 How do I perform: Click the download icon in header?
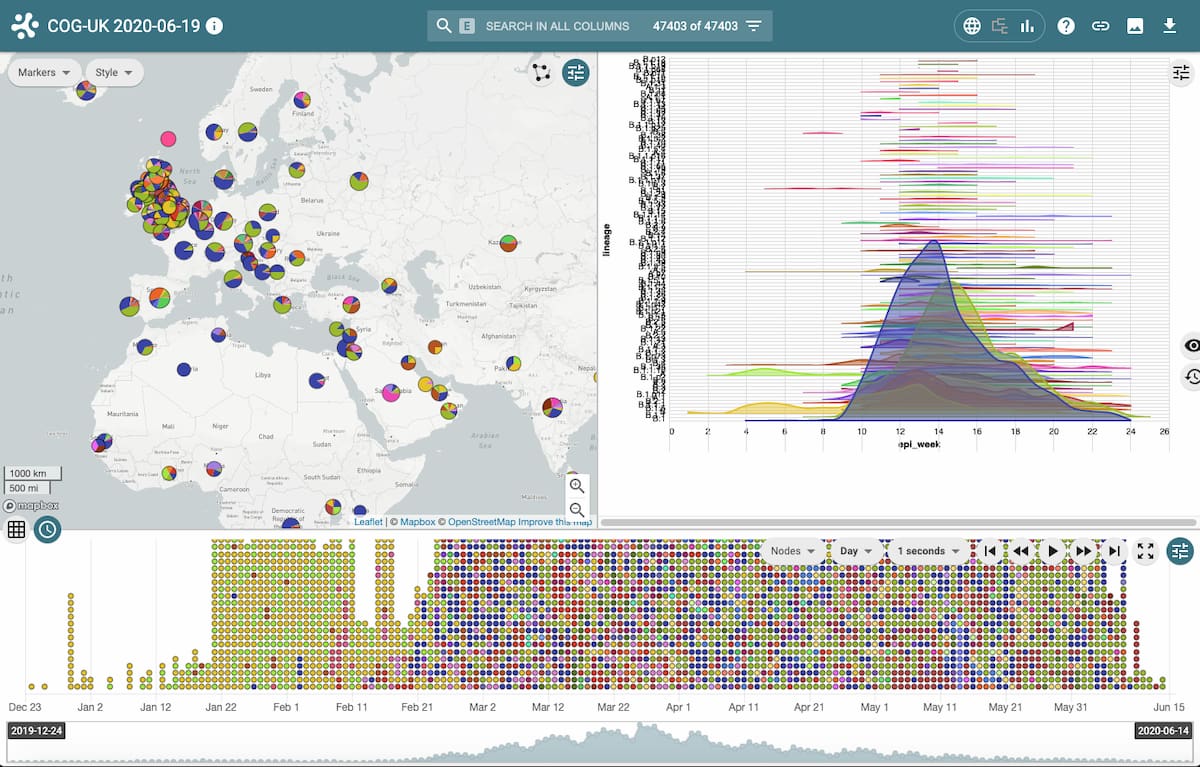pyautogui.click(x=1169, y=26)
